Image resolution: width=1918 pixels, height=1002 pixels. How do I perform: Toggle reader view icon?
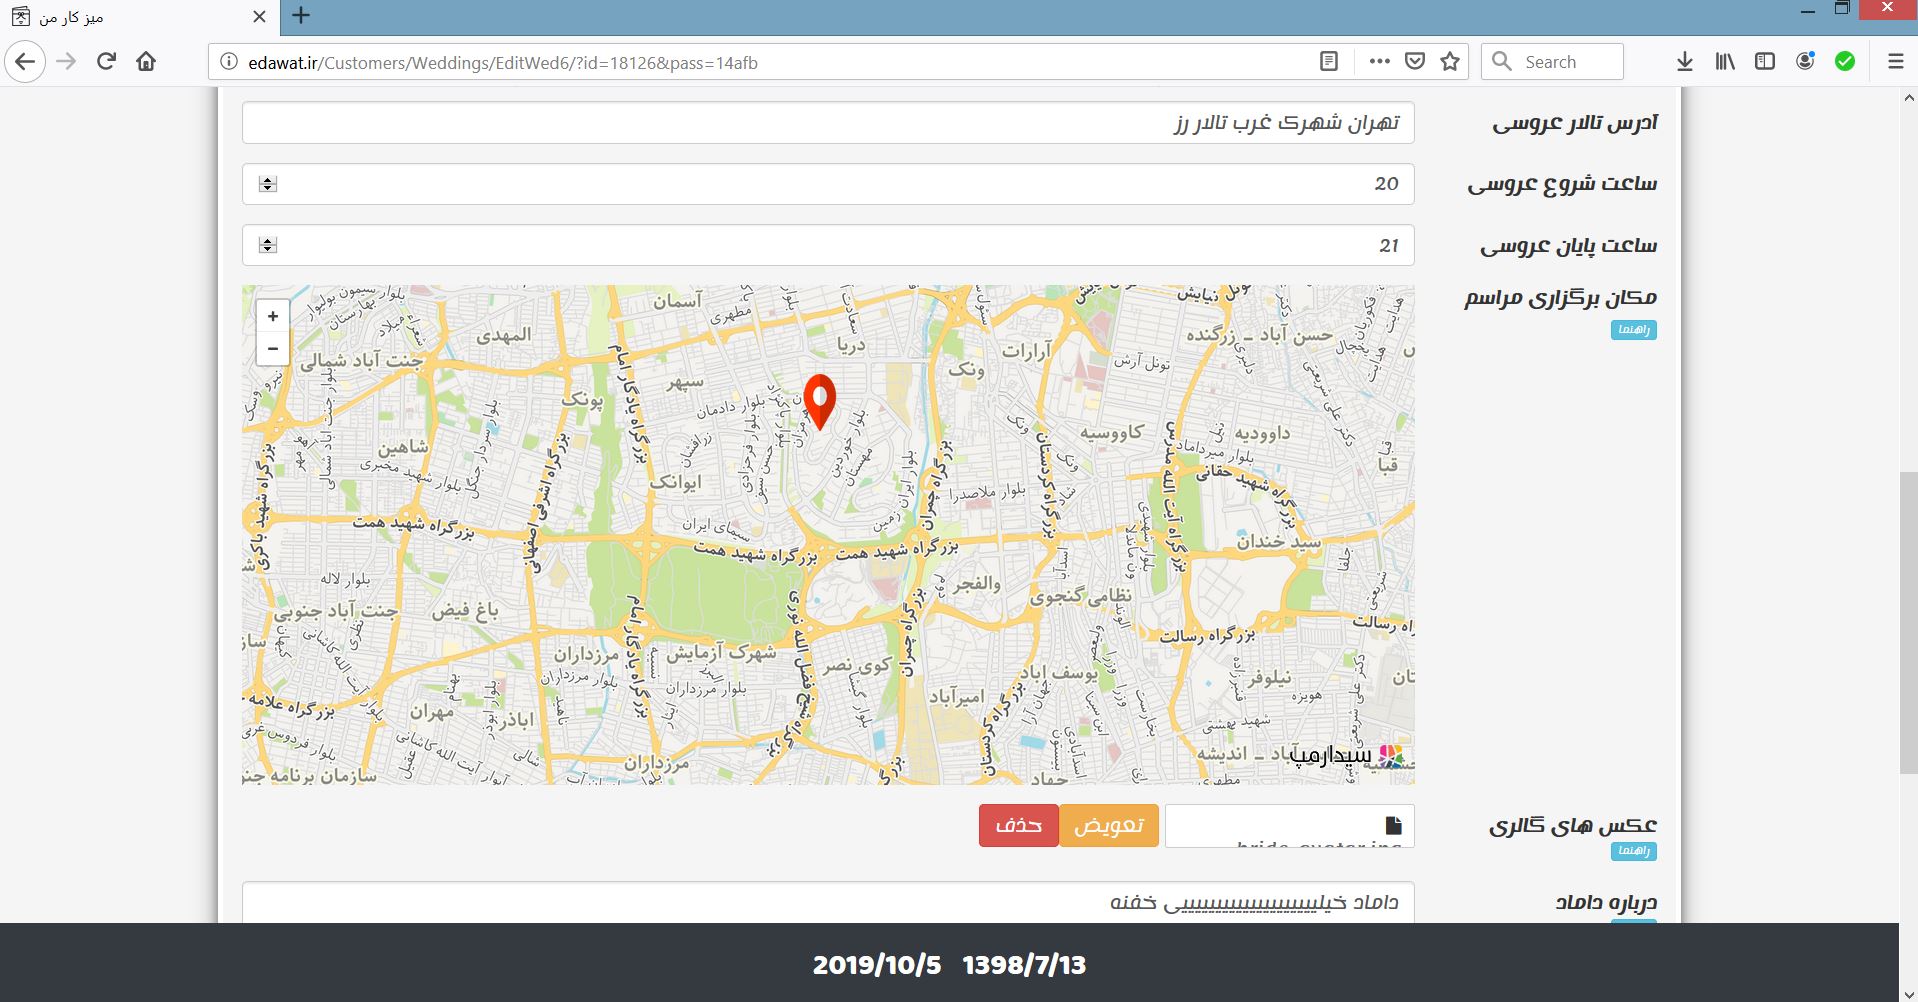click(x=1328, y=62)
